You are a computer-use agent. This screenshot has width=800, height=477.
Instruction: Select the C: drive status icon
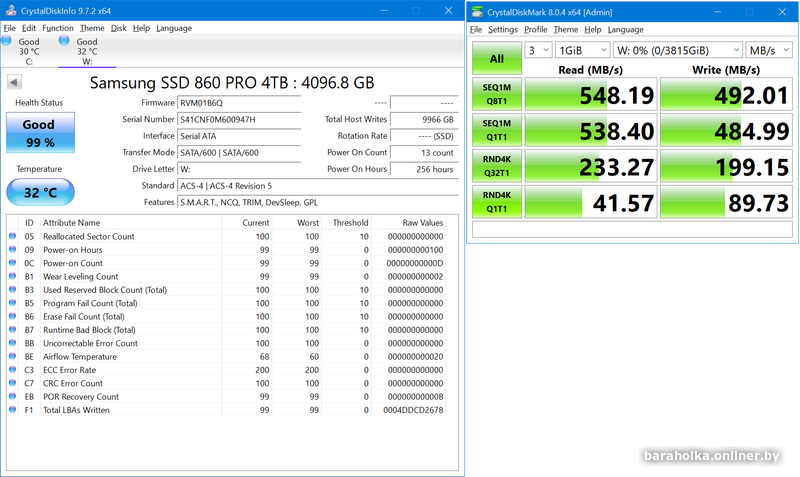[6, 41]
